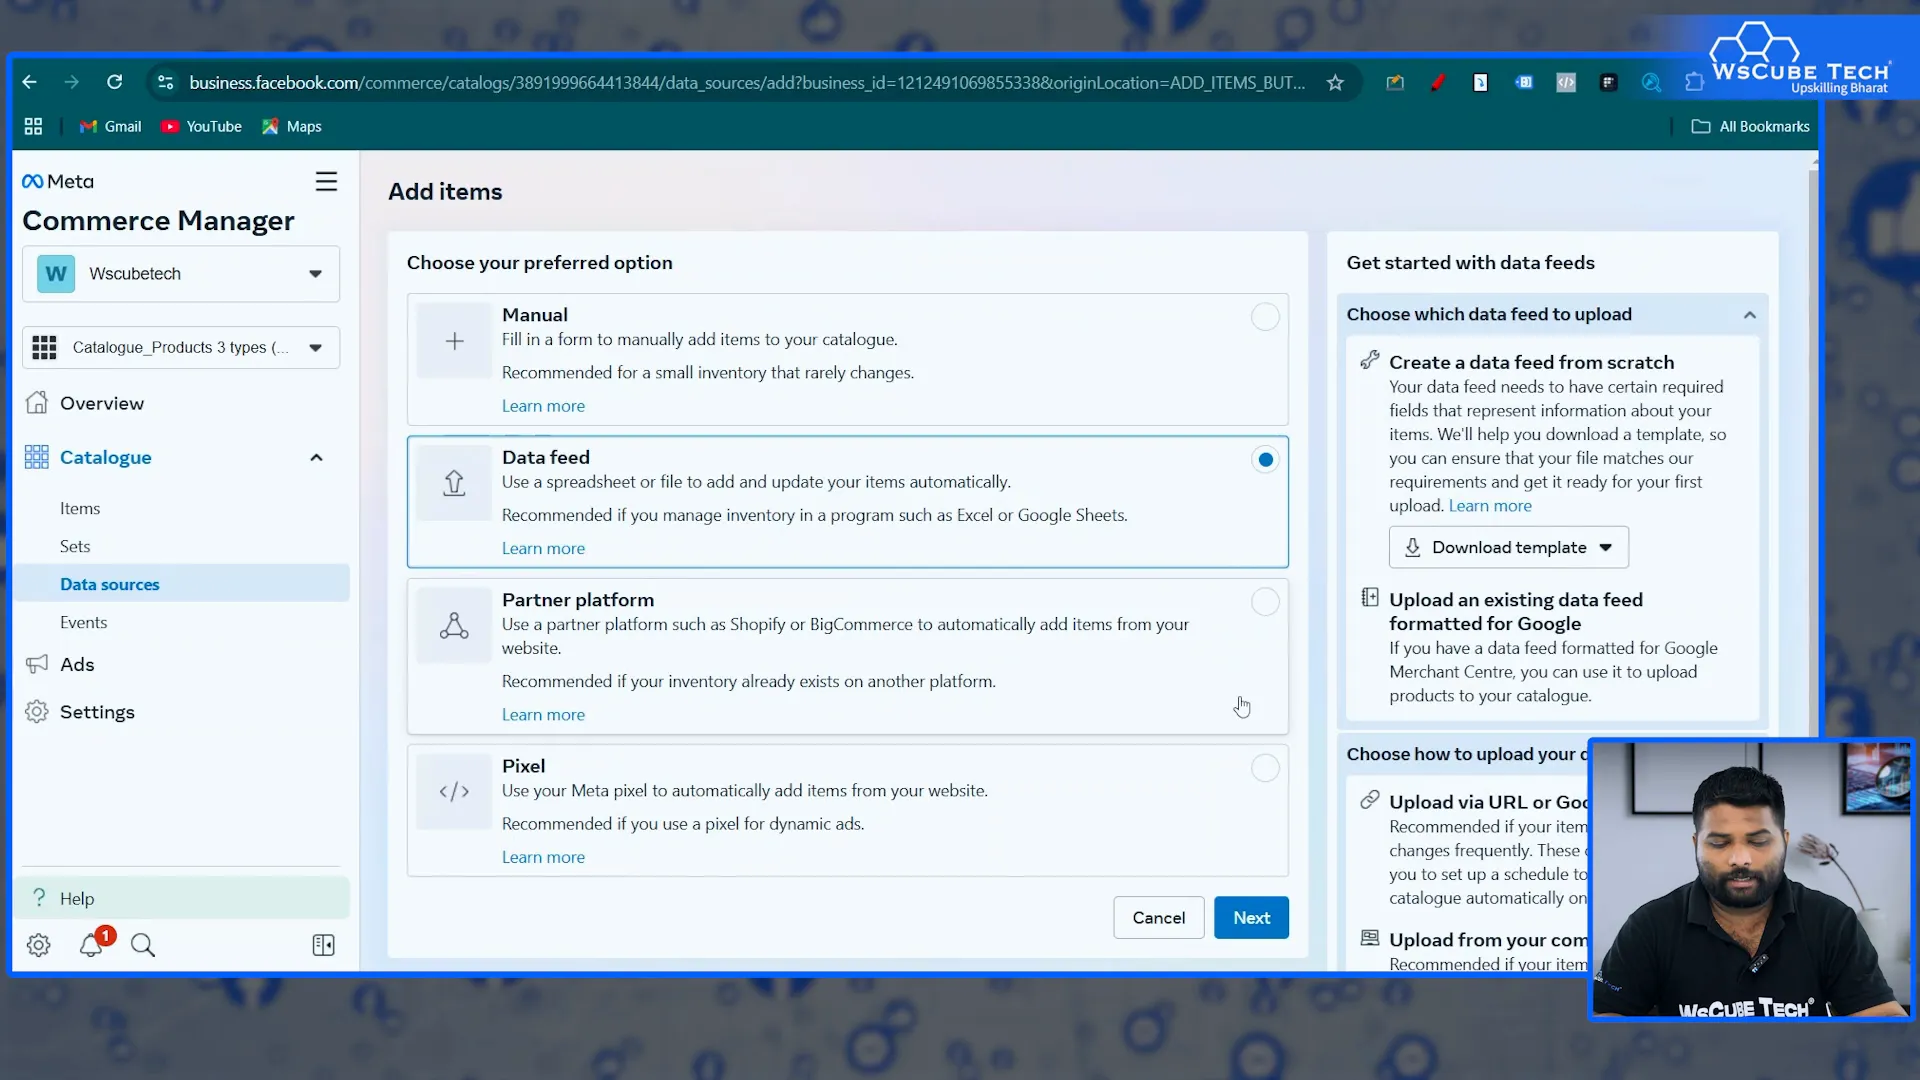Screen dimensions: 1920x1080
Task: Open Gmail bookmark
Action: coord(111,126)
